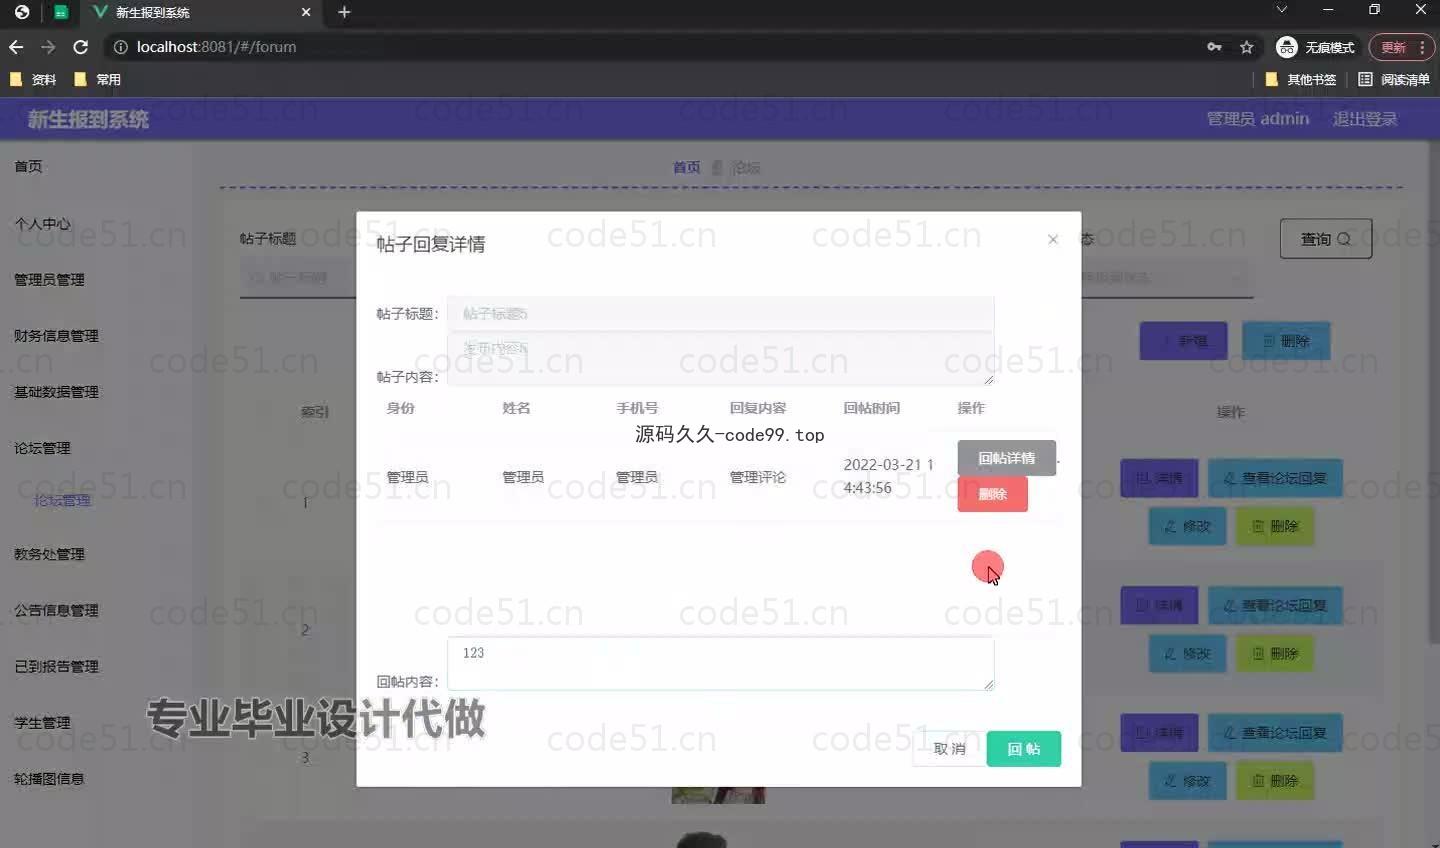Screen dimensions: 1440x848
Task: Open 个人中心 in the sidebar
Action: point(42,223)
